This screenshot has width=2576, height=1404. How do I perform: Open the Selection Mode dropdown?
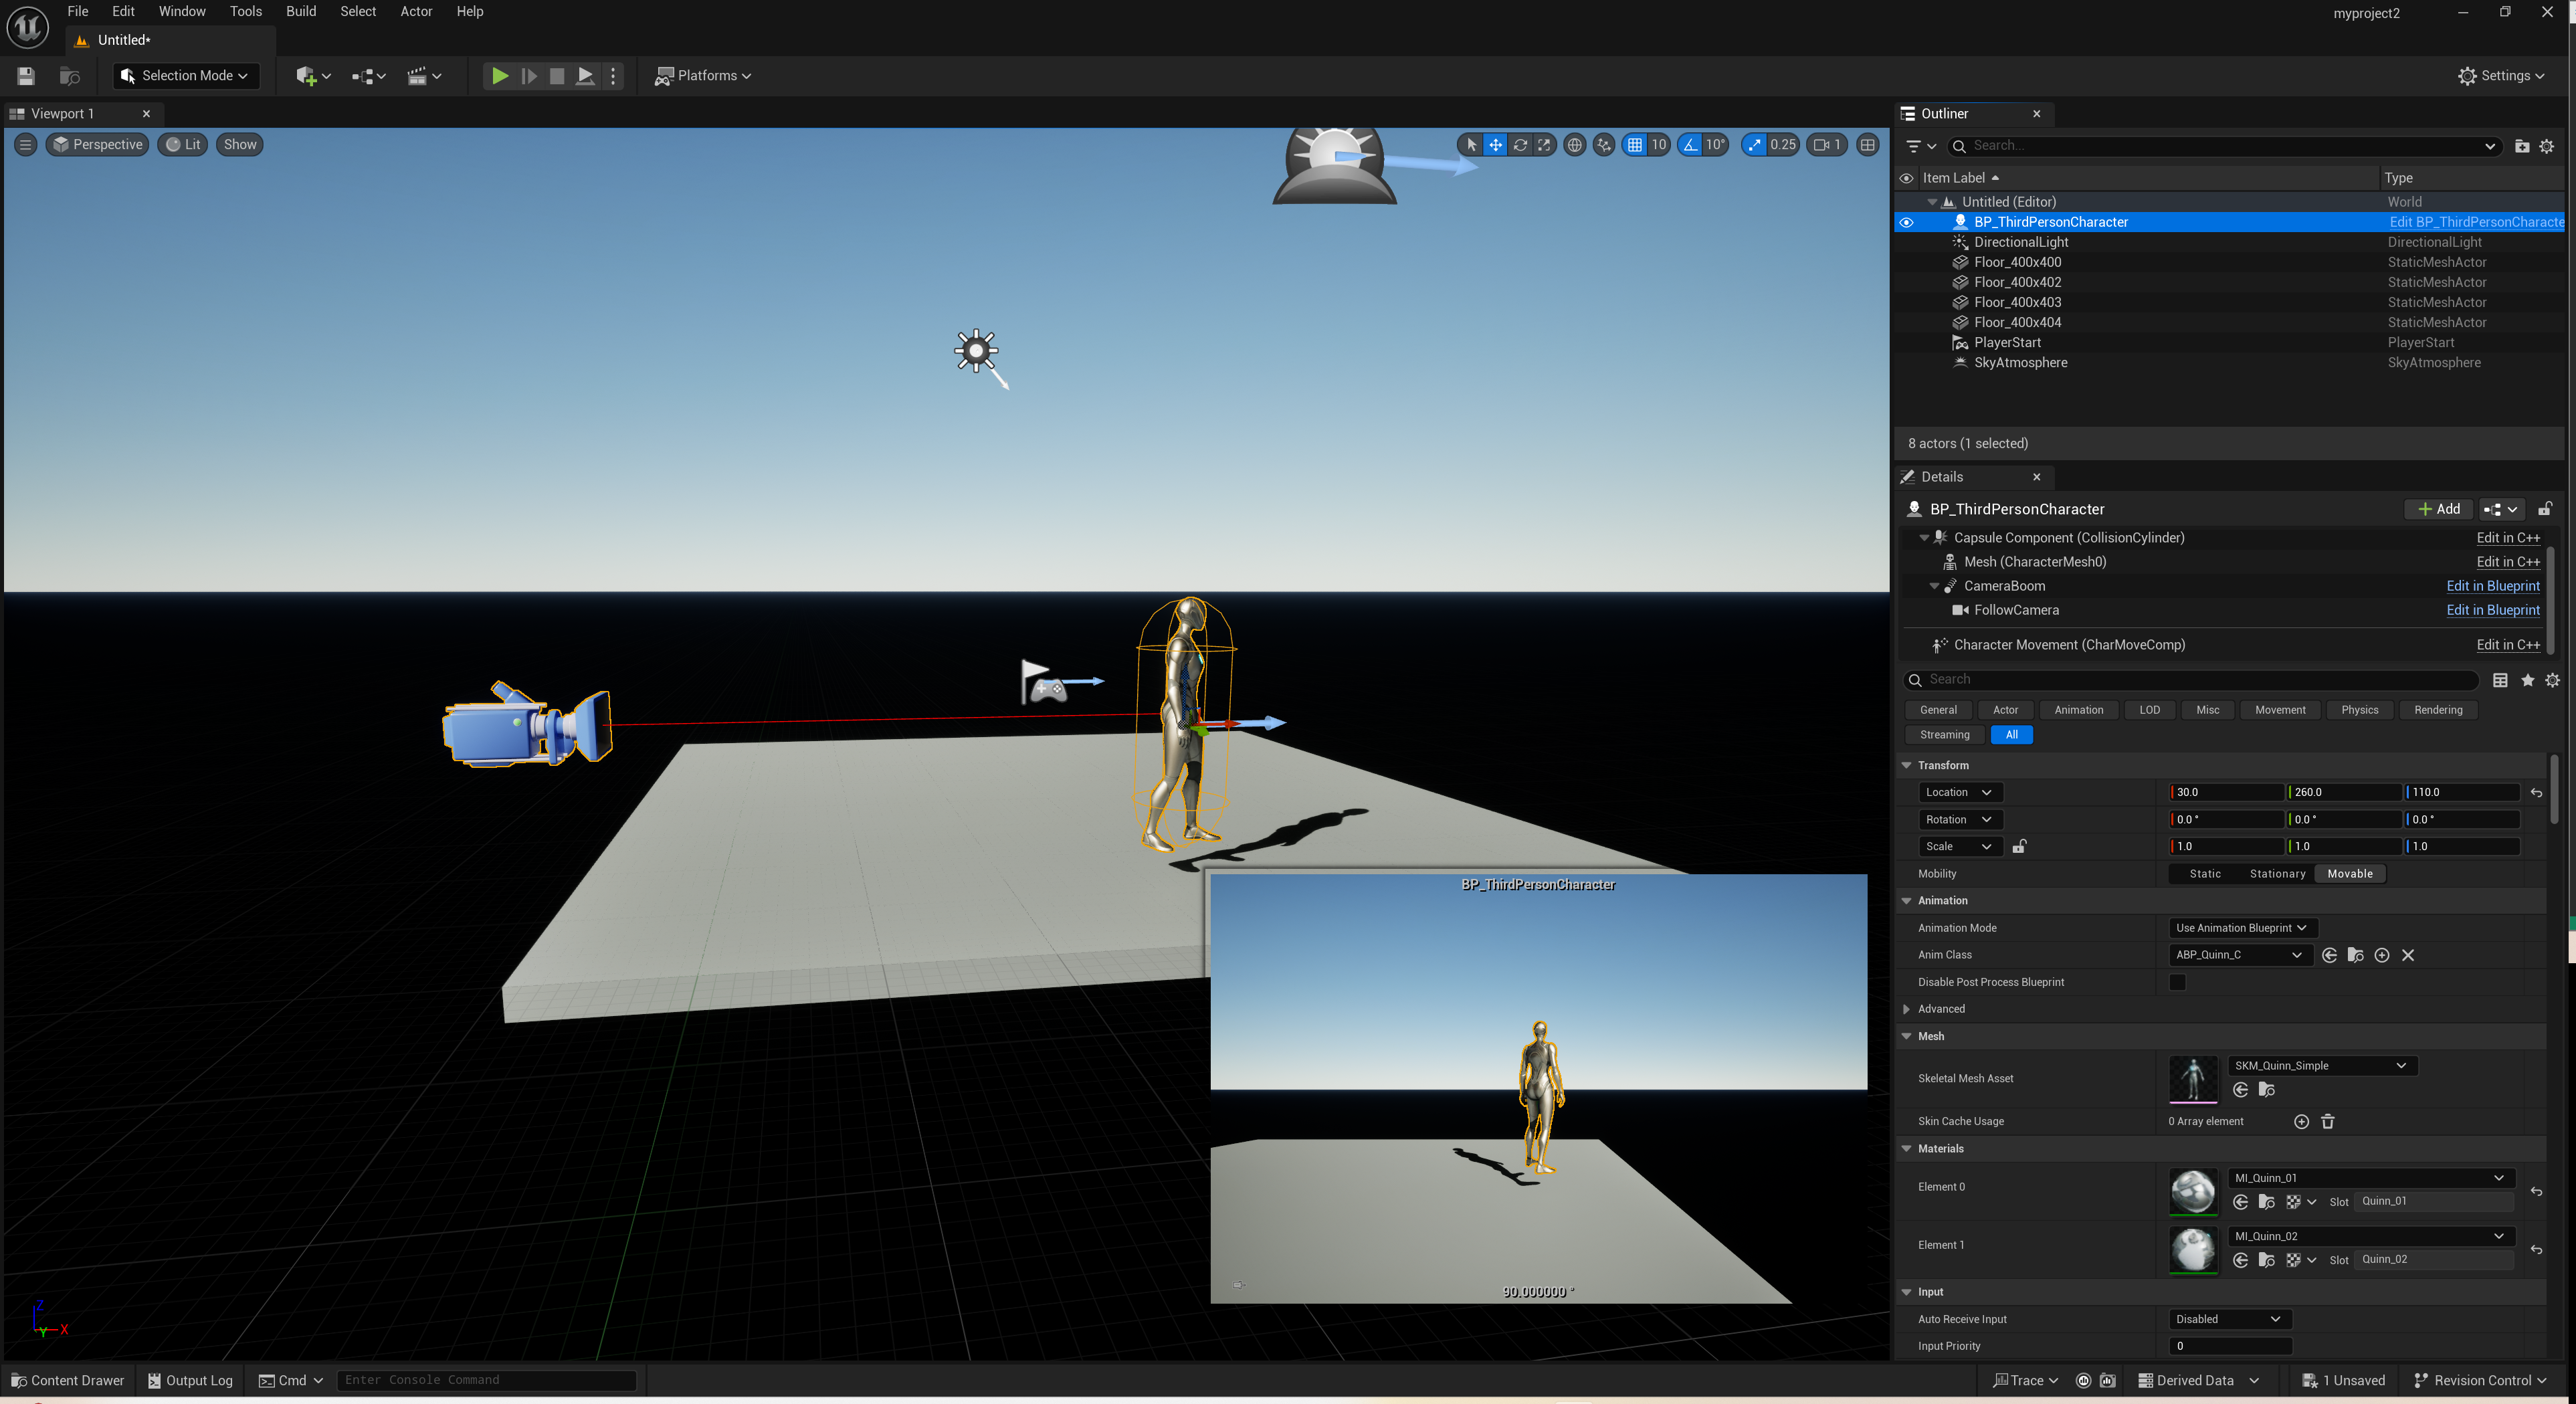(187, 76)
